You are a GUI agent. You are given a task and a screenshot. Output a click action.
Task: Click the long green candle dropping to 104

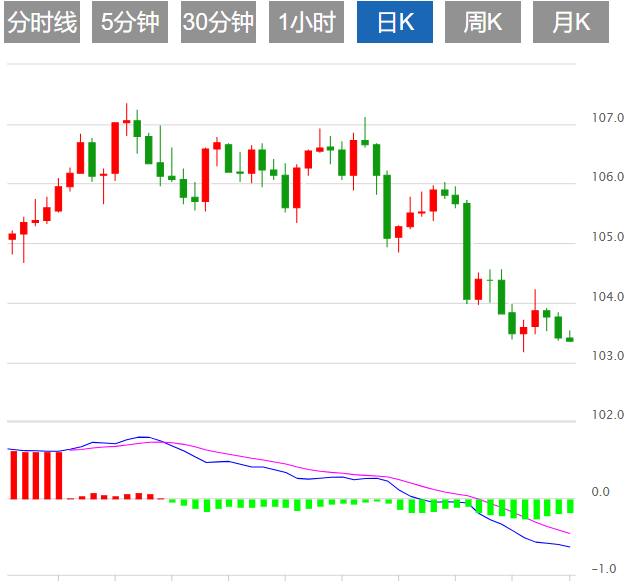click(466, 250)
